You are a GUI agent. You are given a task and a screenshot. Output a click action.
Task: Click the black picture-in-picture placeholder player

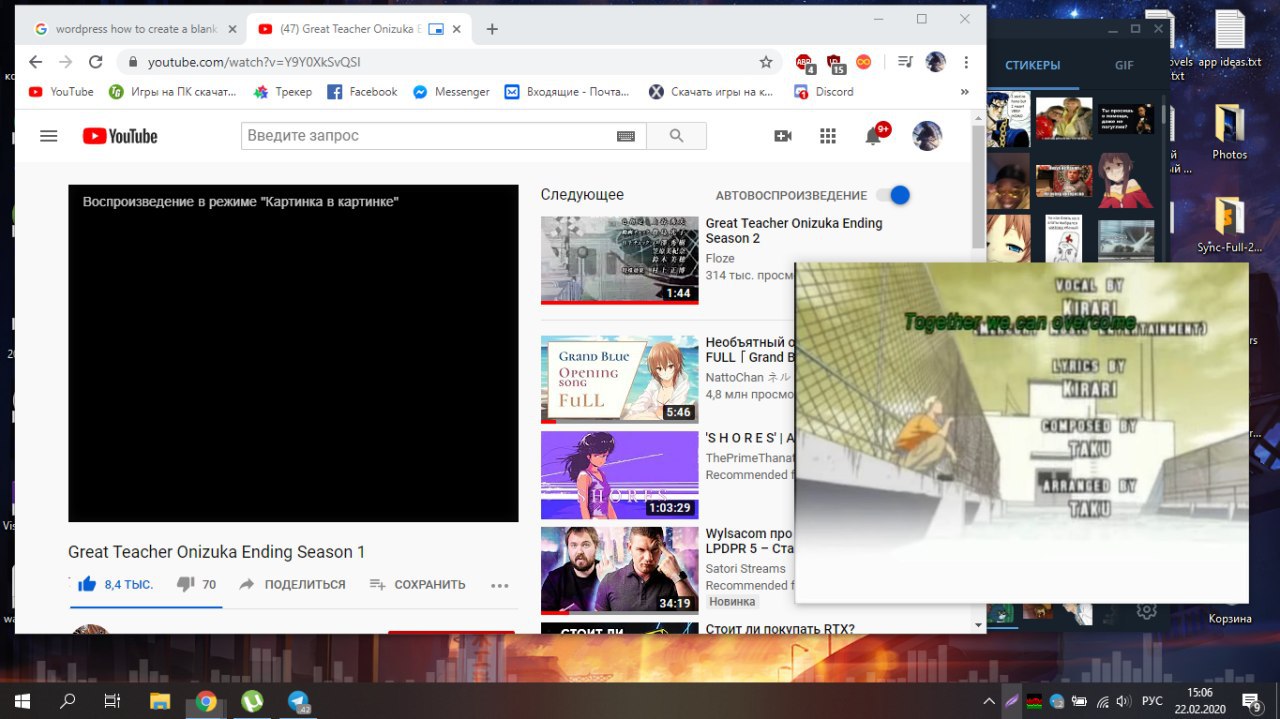[293, 353]
